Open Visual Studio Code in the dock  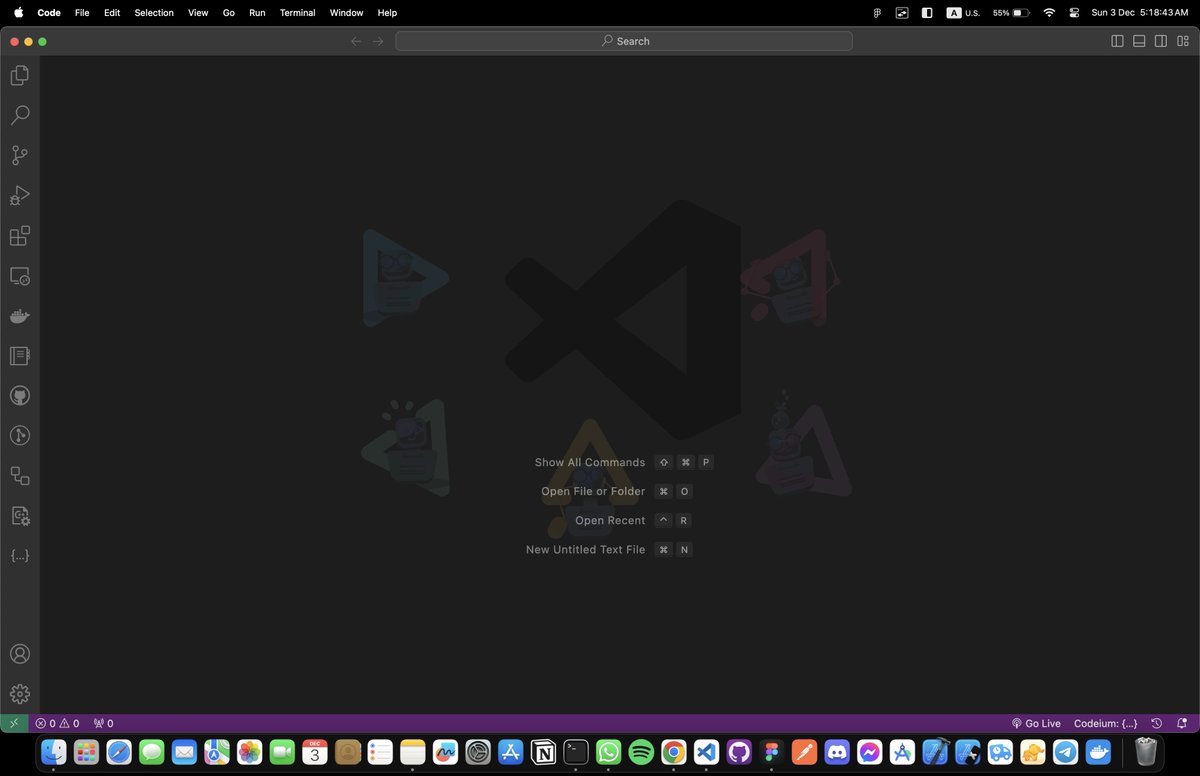click(707, 752)
